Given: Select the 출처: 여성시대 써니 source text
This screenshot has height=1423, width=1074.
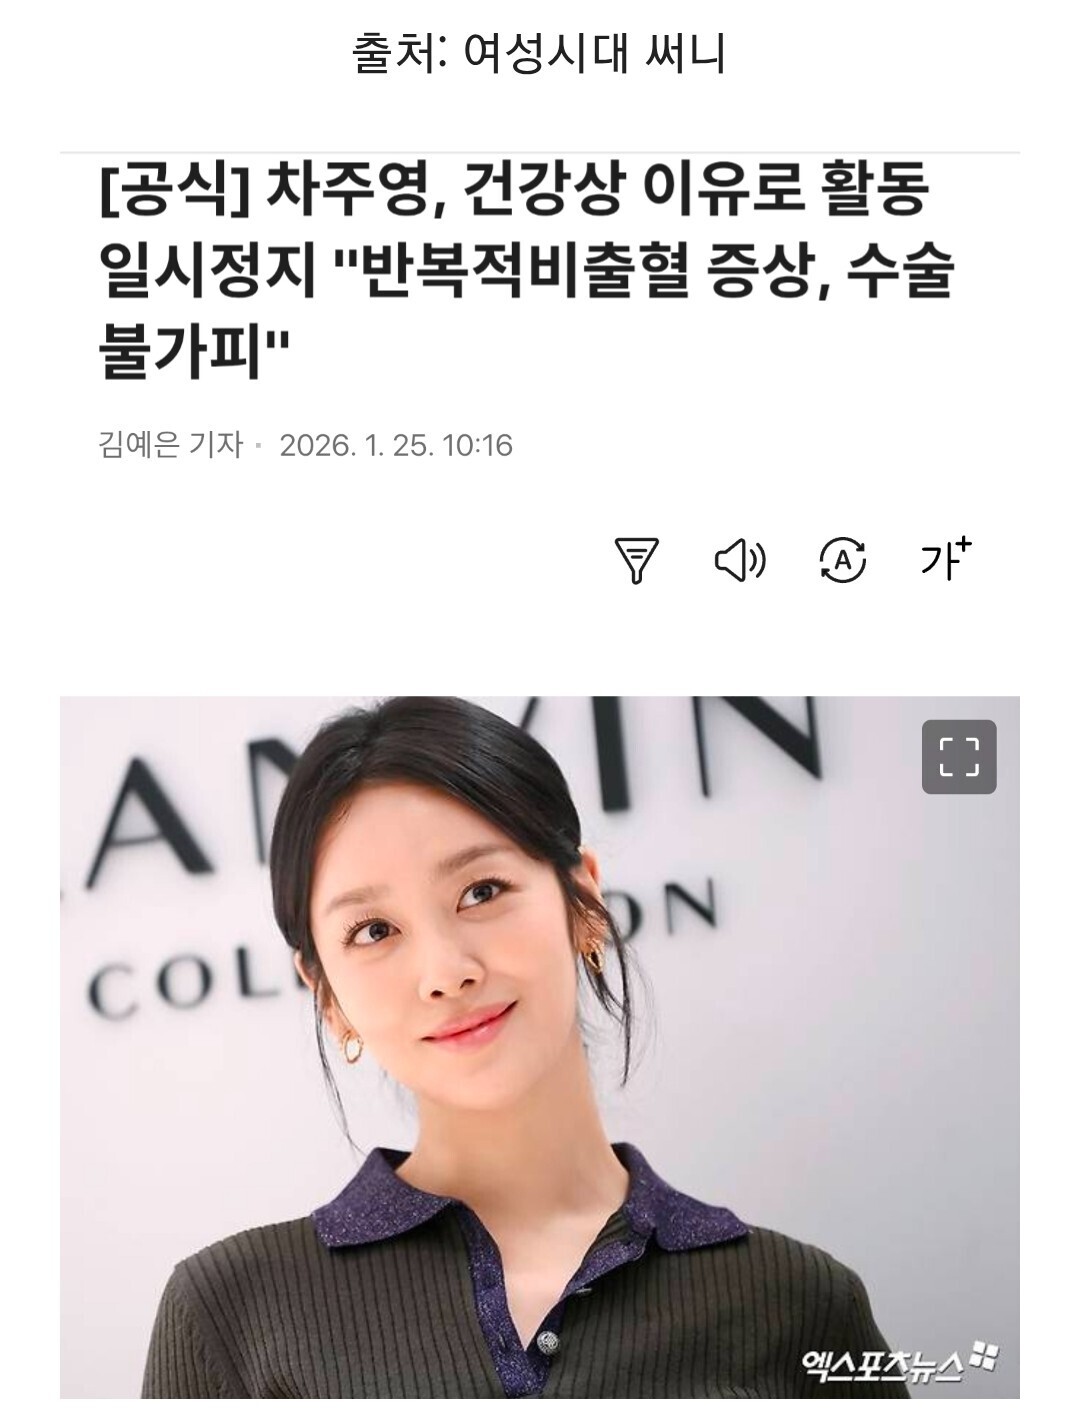Looking at the screenshot, I should tap(538, 54).
